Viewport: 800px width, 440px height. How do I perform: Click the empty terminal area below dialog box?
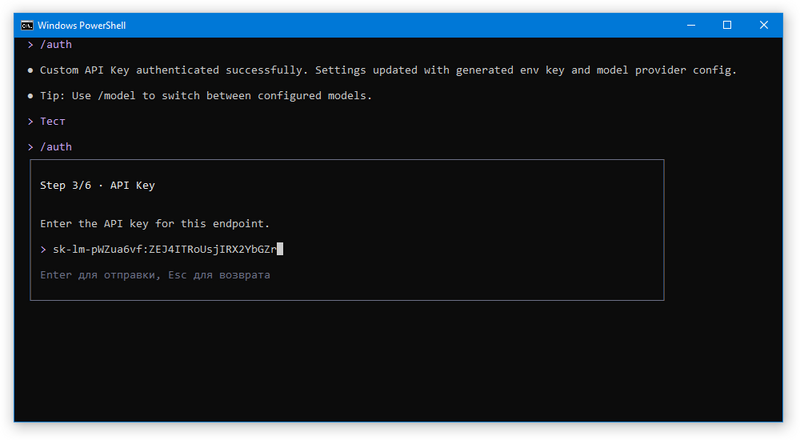[x=398, y=361]
